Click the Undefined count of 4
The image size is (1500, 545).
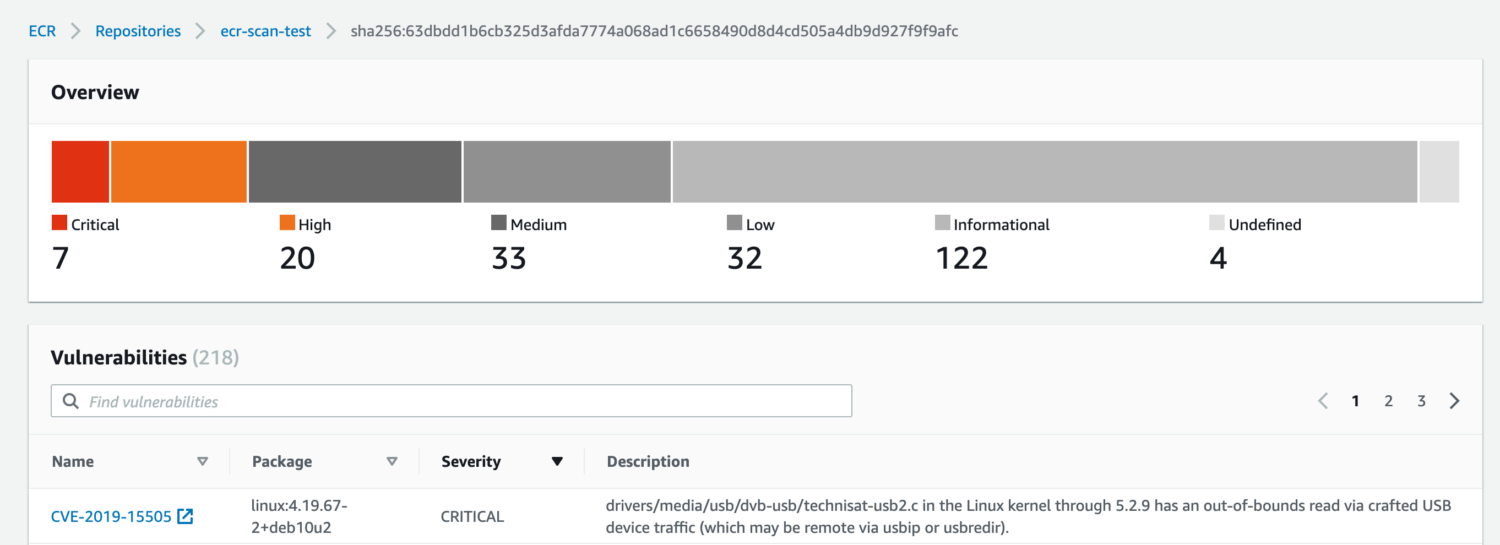[1218, 258]
